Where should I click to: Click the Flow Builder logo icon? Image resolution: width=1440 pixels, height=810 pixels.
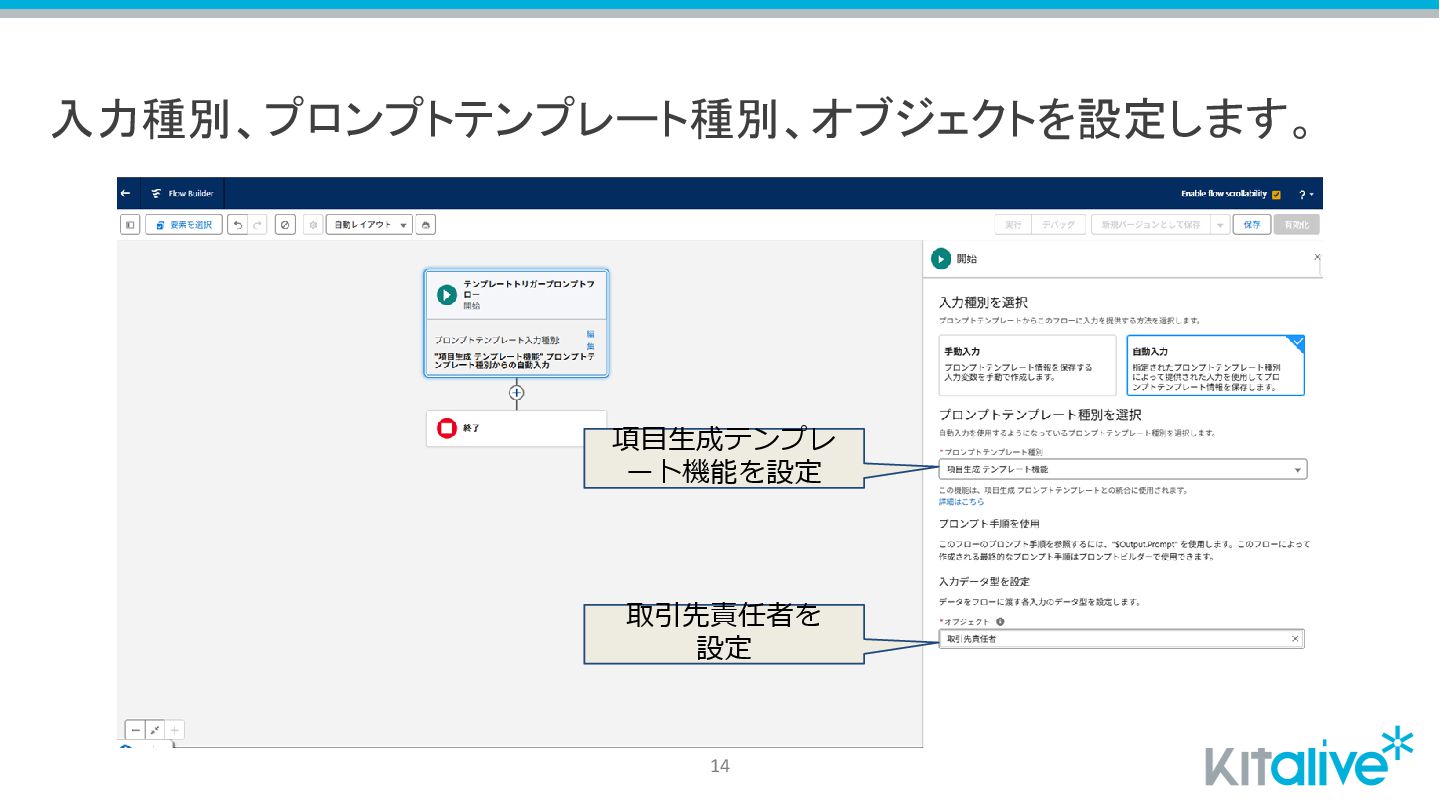pyautogui.click(x=156, y=193)
